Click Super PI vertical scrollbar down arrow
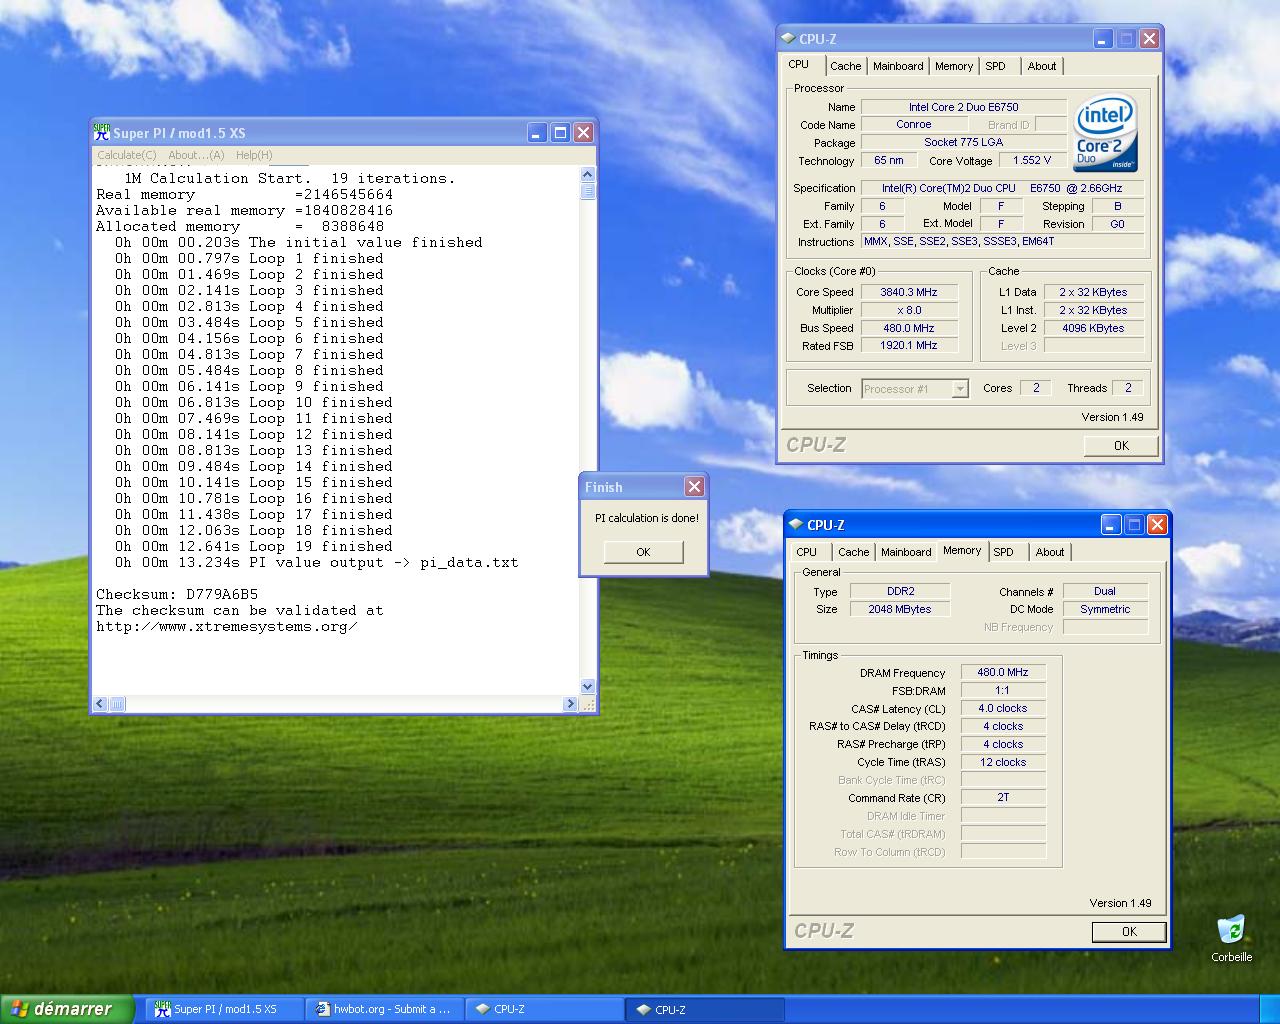Screen dimensions: 1280x1024 [x=588, y=687]
